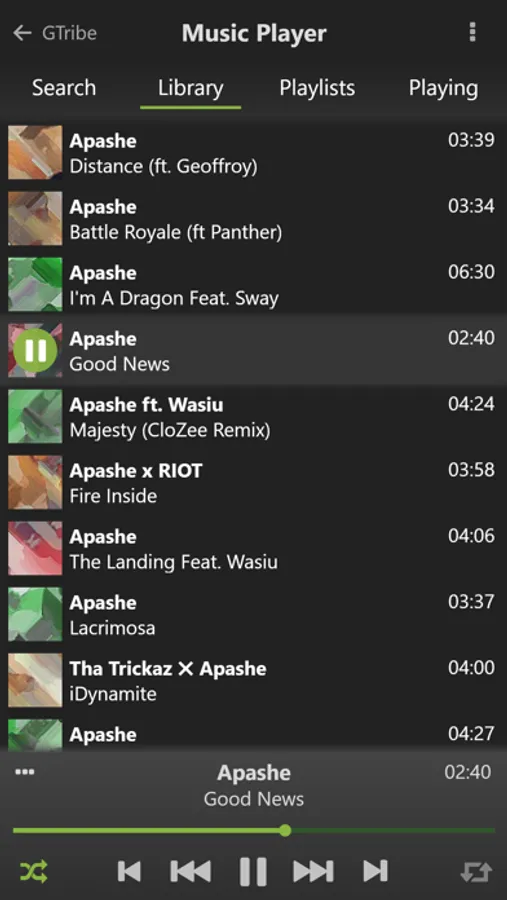Go back to GTribe using the arrow
The width and height of the screenshot is (507, 900).
(22, 33)
